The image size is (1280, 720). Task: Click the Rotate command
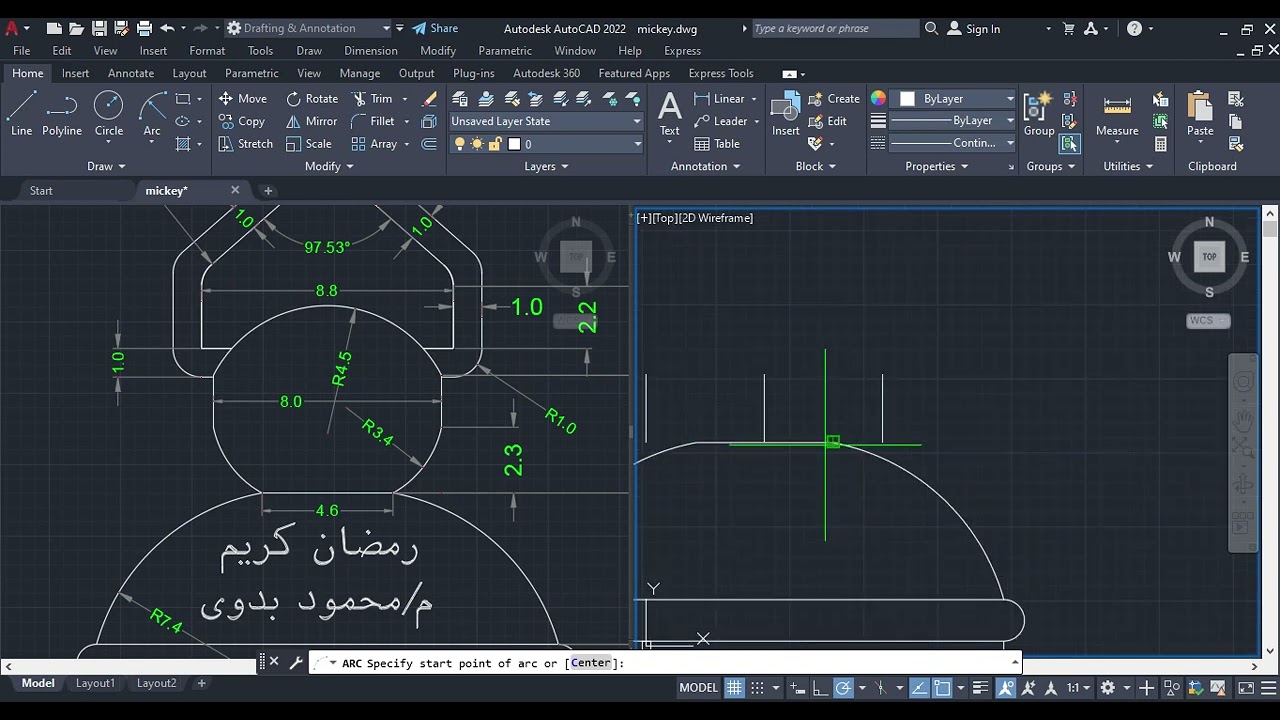tap(312, 98)
